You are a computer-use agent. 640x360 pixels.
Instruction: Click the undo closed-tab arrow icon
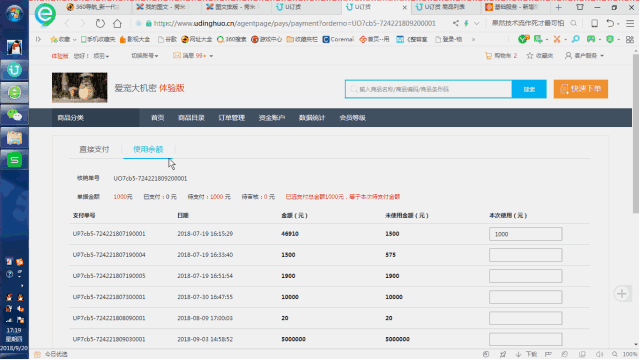(610, 23)
